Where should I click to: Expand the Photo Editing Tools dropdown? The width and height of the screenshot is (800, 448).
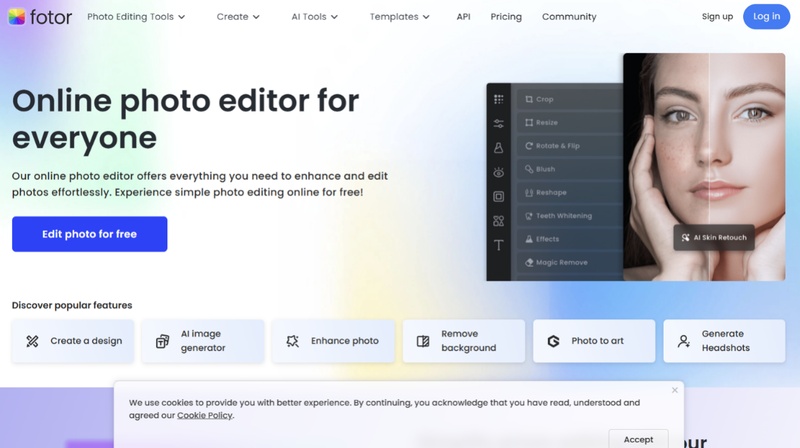pos(136,17)
